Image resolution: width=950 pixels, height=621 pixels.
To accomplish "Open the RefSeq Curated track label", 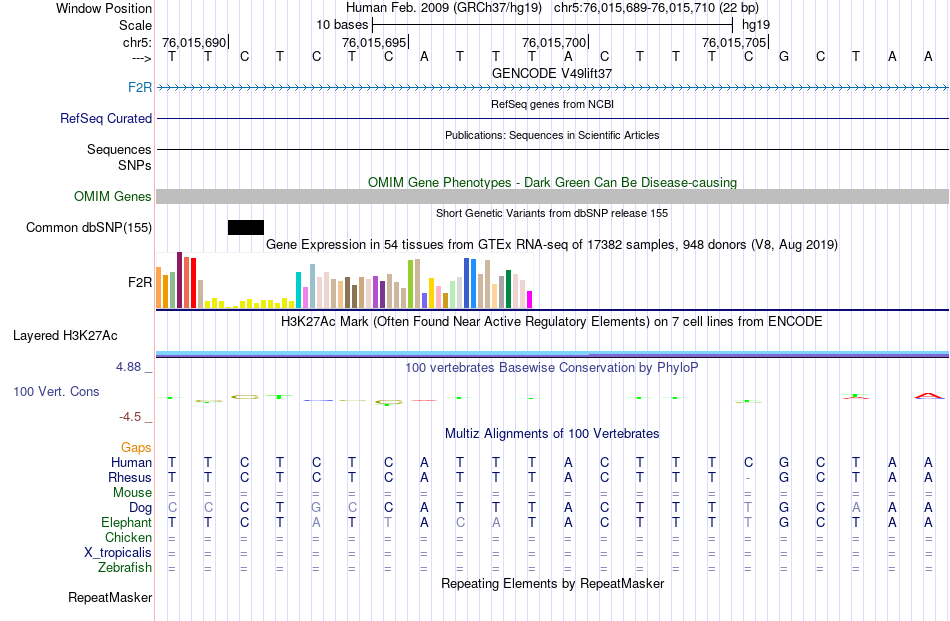I will coord(106,118).
